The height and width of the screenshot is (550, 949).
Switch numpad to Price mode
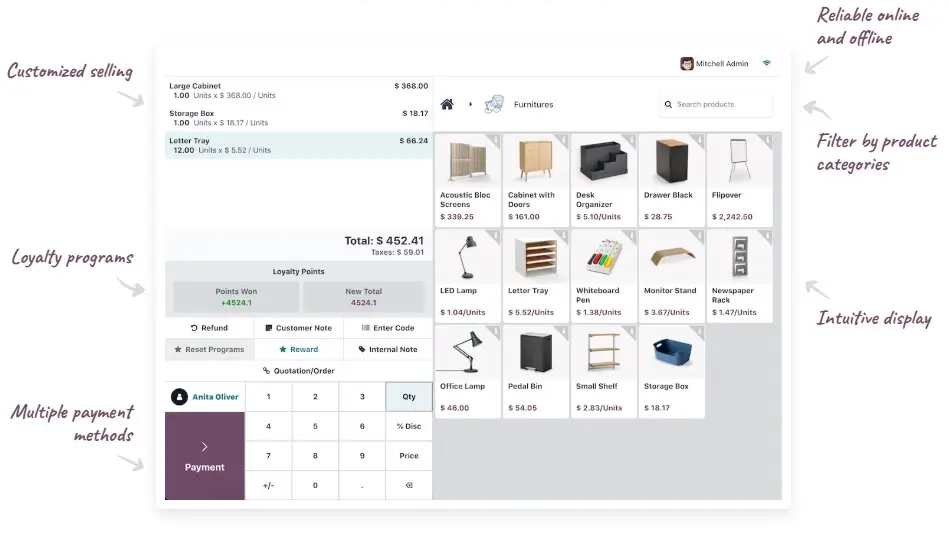(408, 456)
